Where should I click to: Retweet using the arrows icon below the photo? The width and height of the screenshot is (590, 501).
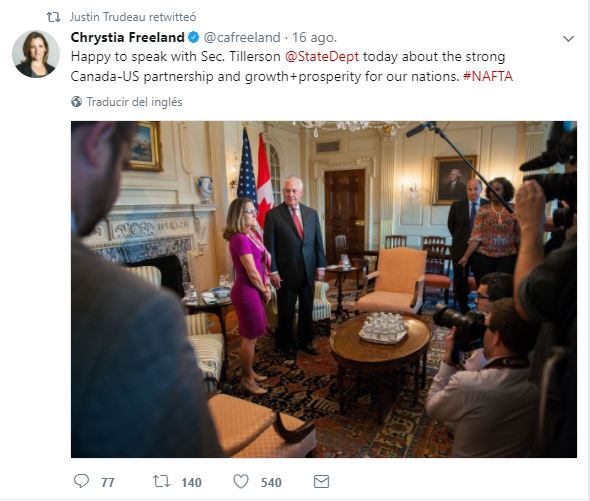(x=161, y=481)
